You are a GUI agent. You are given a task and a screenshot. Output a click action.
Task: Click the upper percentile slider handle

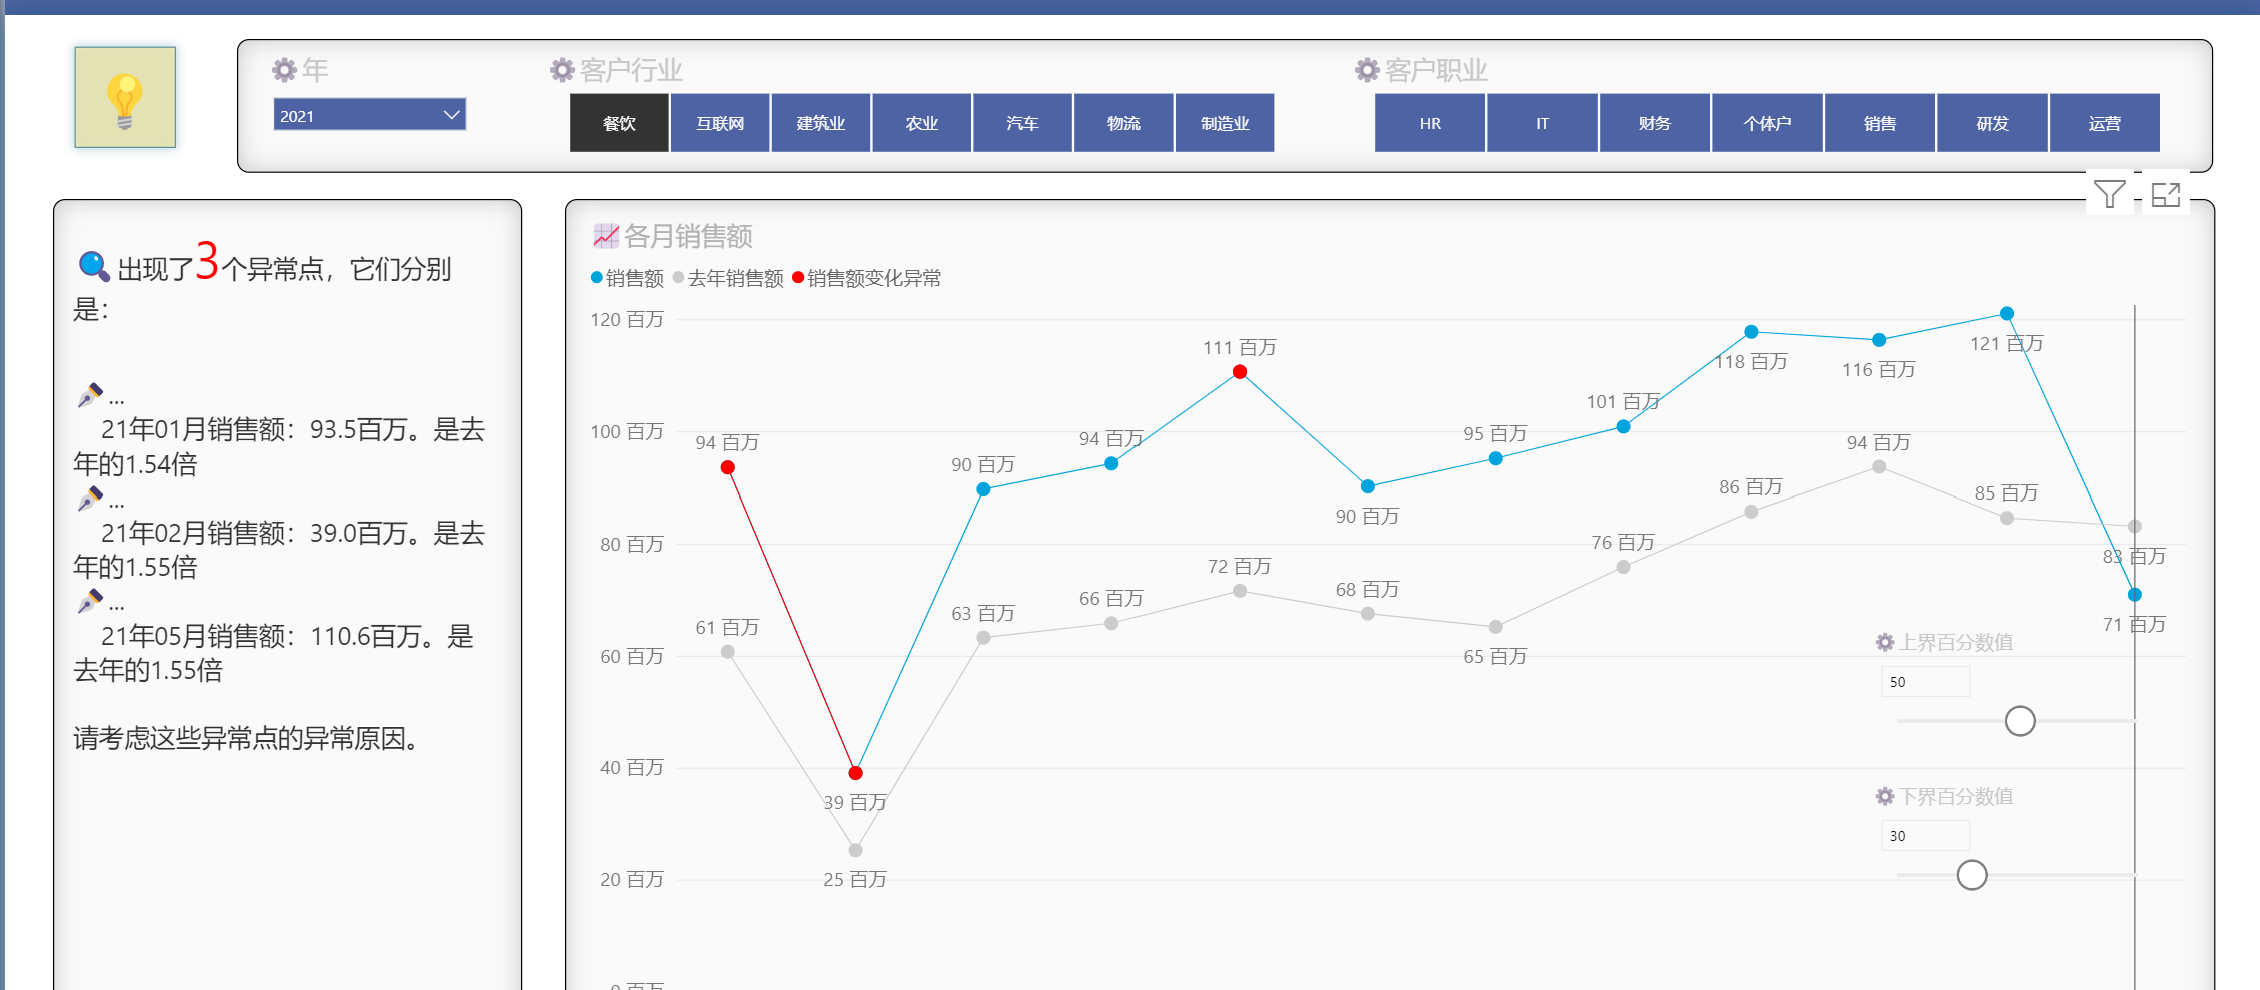[x=2020, y=721]
